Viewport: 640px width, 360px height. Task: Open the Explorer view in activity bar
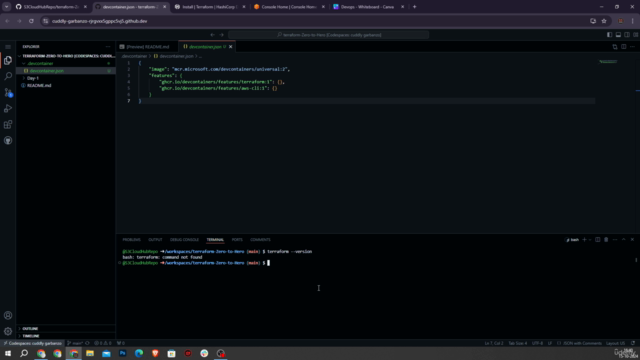[8, 60]
